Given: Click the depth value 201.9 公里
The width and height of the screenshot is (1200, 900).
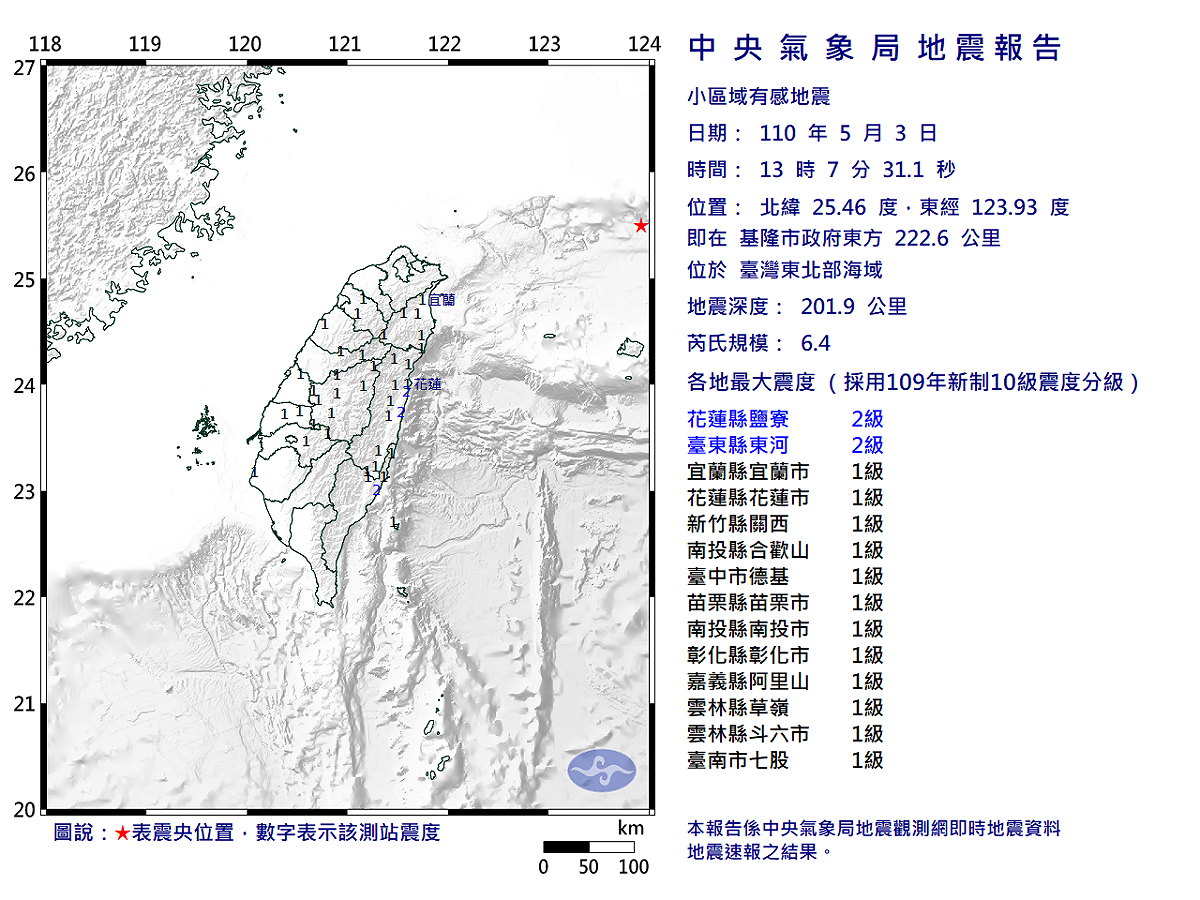Looking at the screenshot, I should [854, 307].
